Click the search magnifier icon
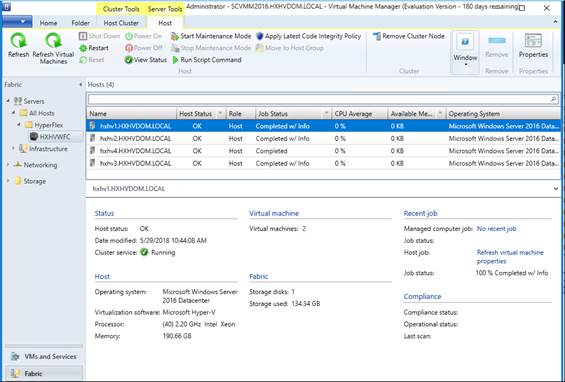 pos(554,99)
